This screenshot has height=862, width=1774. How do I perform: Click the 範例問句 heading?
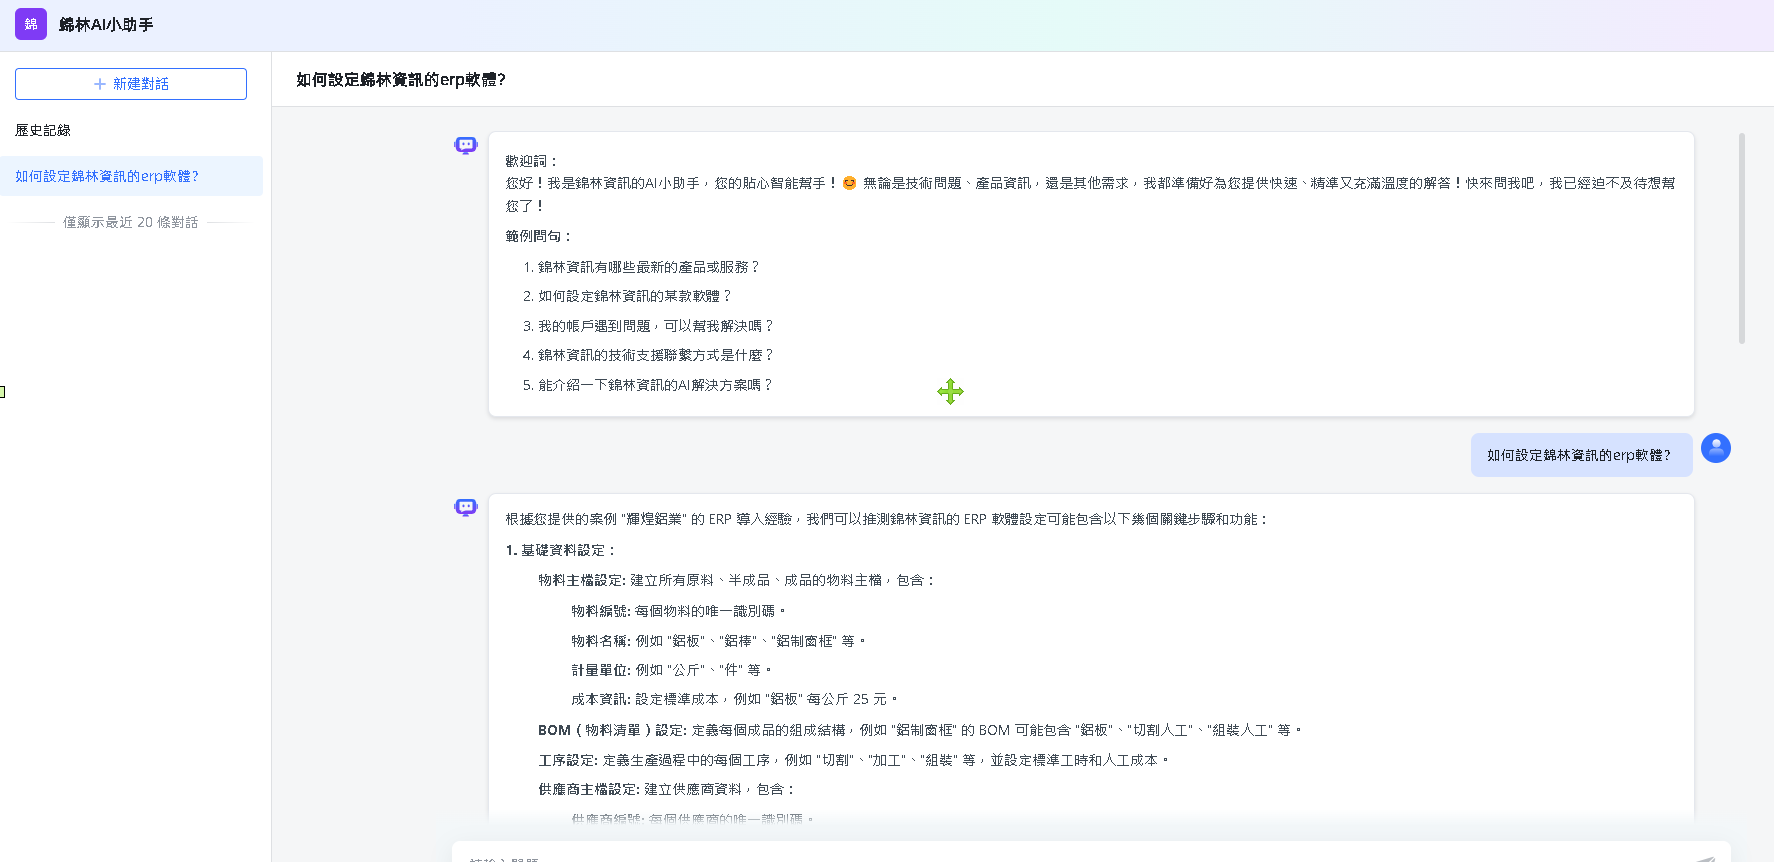tap(539, 236)
